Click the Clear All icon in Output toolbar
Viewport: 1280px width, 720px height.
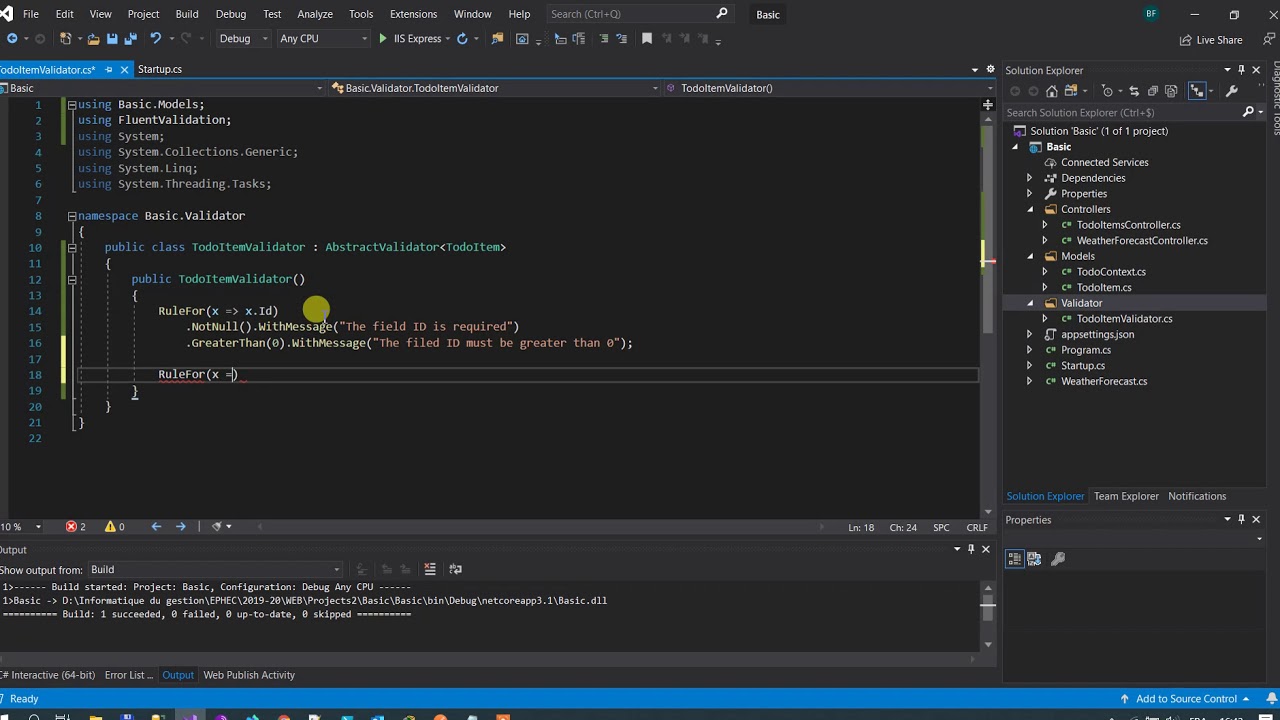430,569
